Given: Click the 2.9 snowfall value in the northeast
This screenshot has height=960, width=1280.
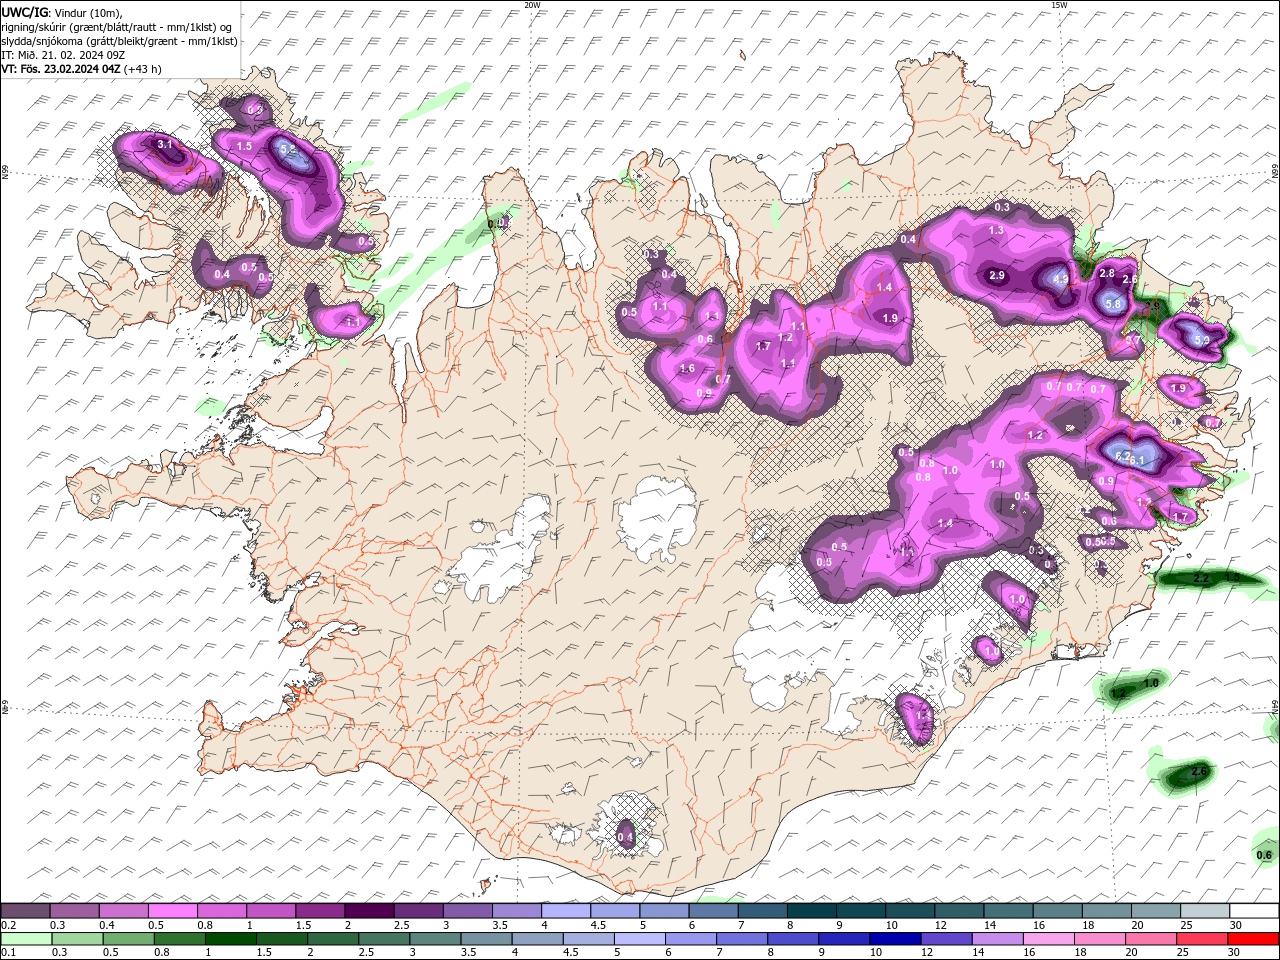Looking at the screenshot, I should (x=996, y=275).
